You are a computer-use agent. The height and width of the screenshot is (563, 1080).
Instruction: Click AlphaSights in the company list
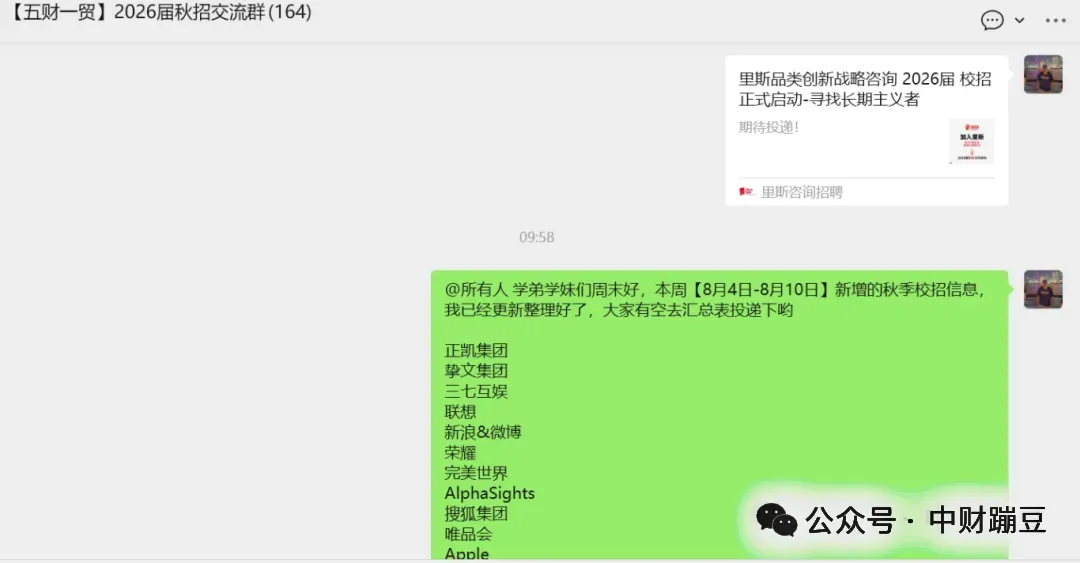(x=490, y=493)
